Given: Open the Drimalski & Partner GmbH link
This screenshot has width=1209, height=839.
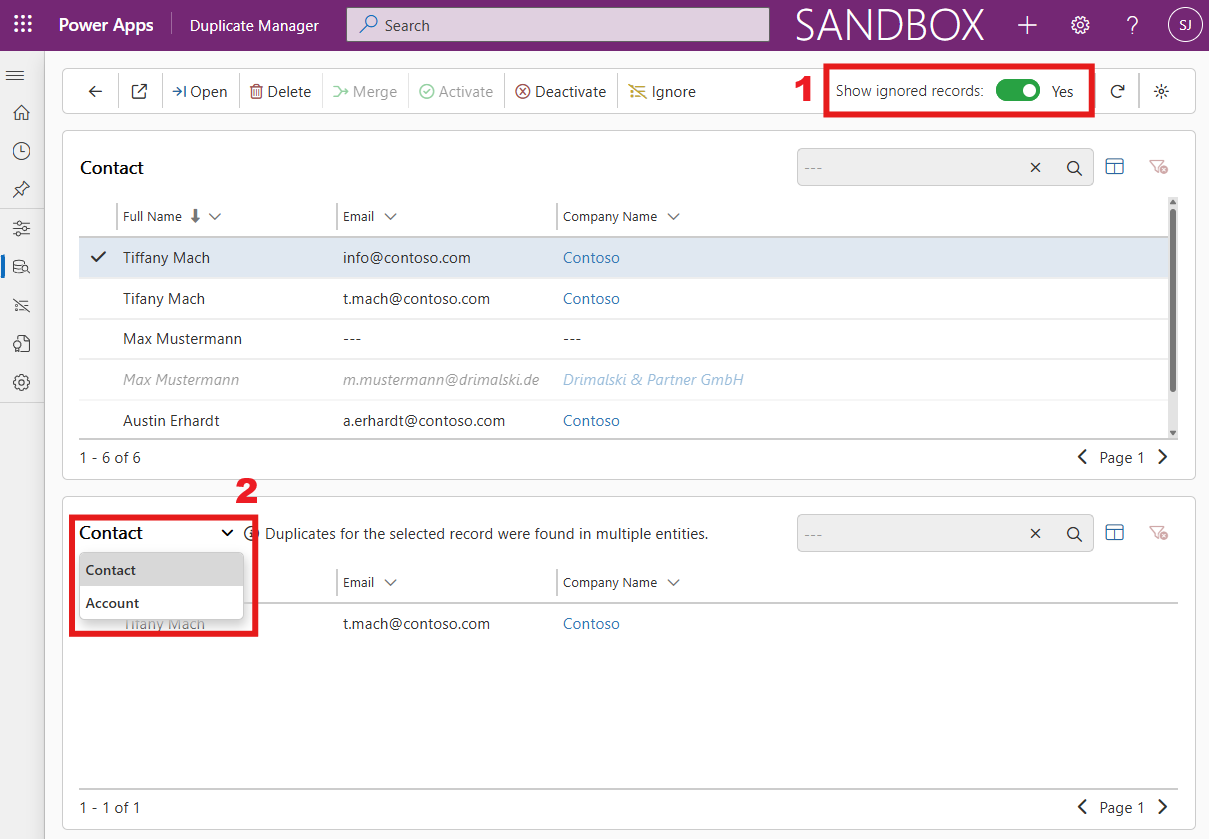Looking at the screenshot, I should coord(653,380).
